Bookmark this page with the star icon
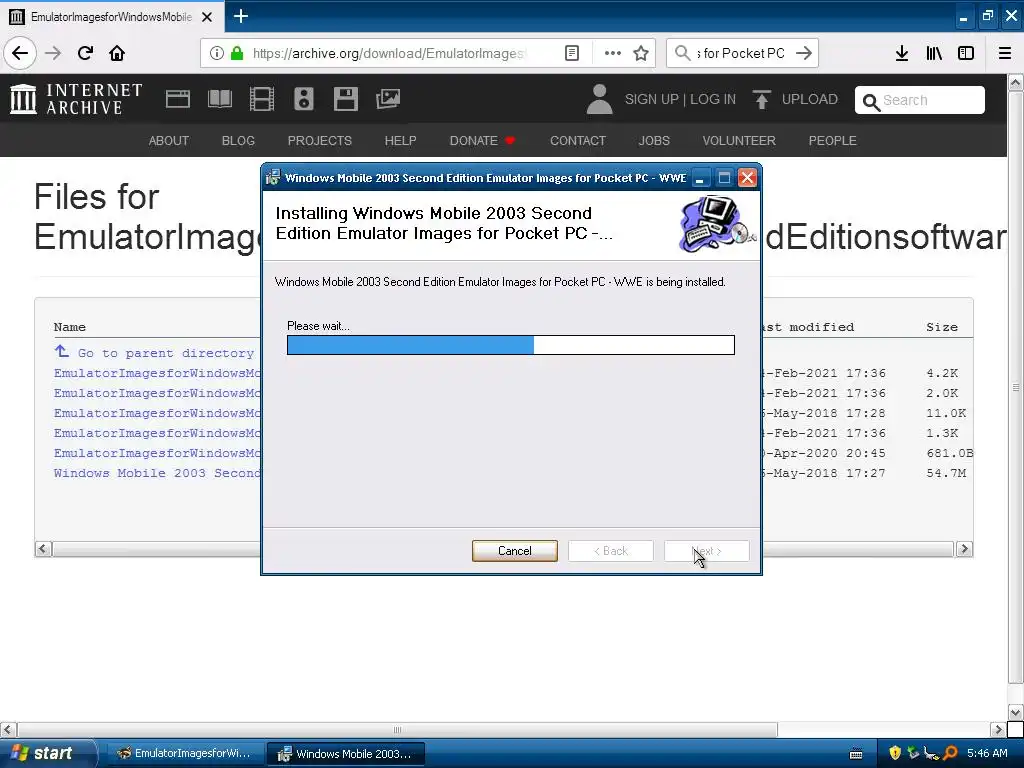Screen dimensions: 1024x768 click(641, 53)
